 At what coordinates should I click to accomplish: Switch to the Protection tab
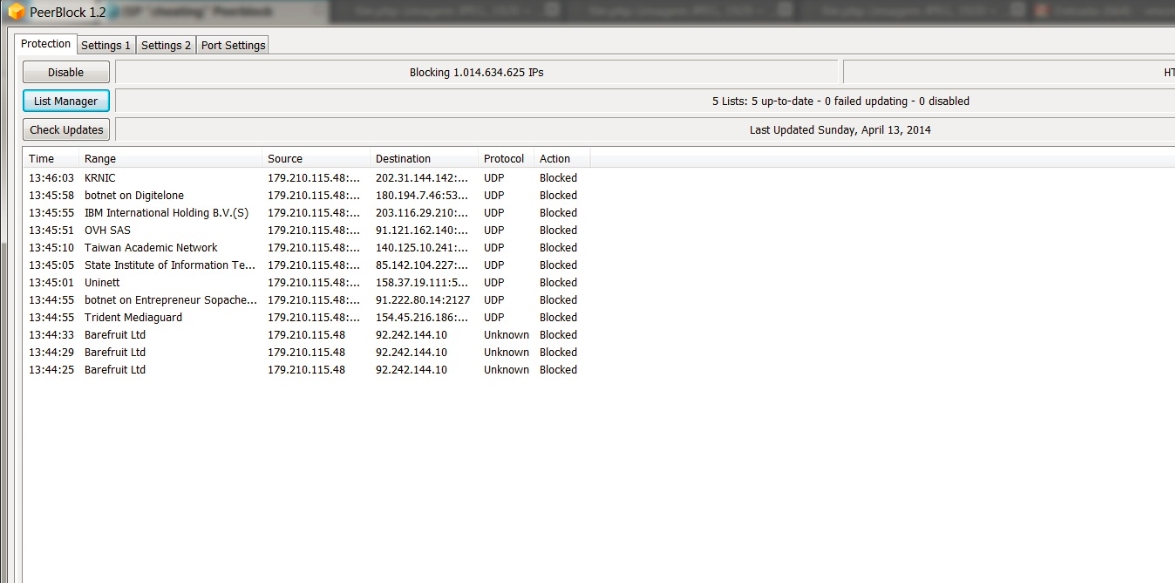(x=46, y=44)
